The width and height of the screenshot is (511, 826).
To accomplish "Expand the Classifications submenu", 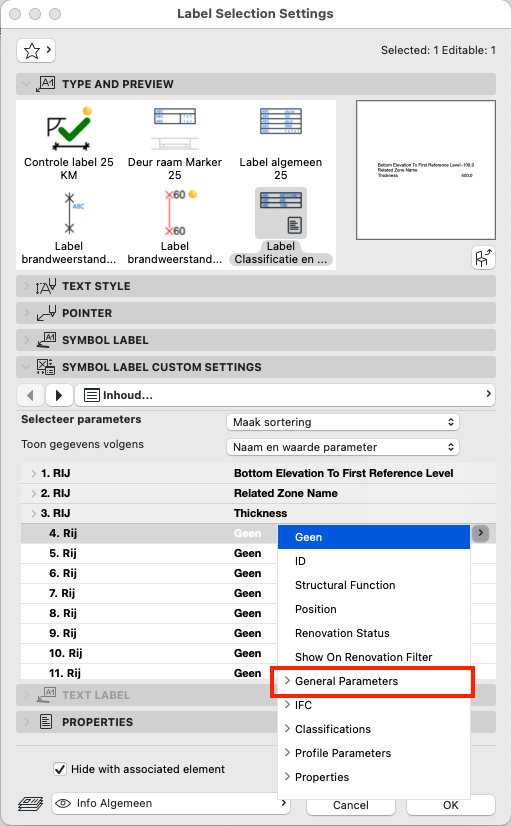I will point(374,729).
